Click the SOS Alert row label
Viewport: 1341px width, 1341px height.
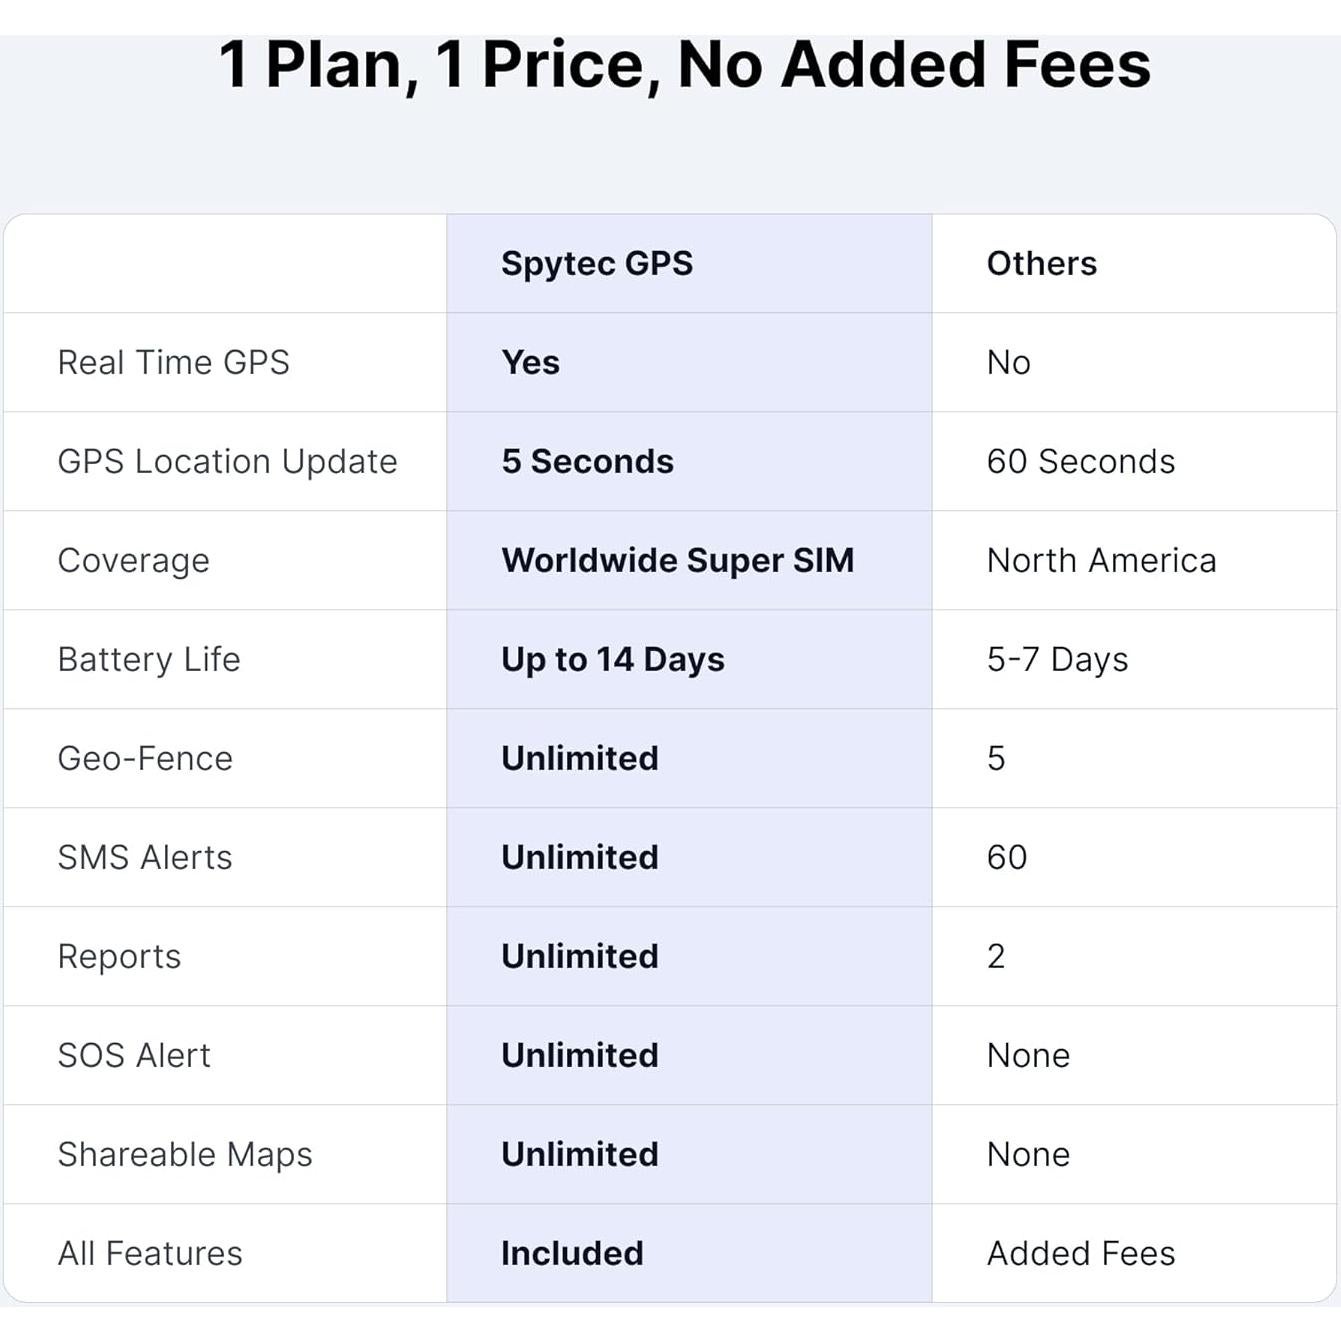click(x=134, y=1055)
